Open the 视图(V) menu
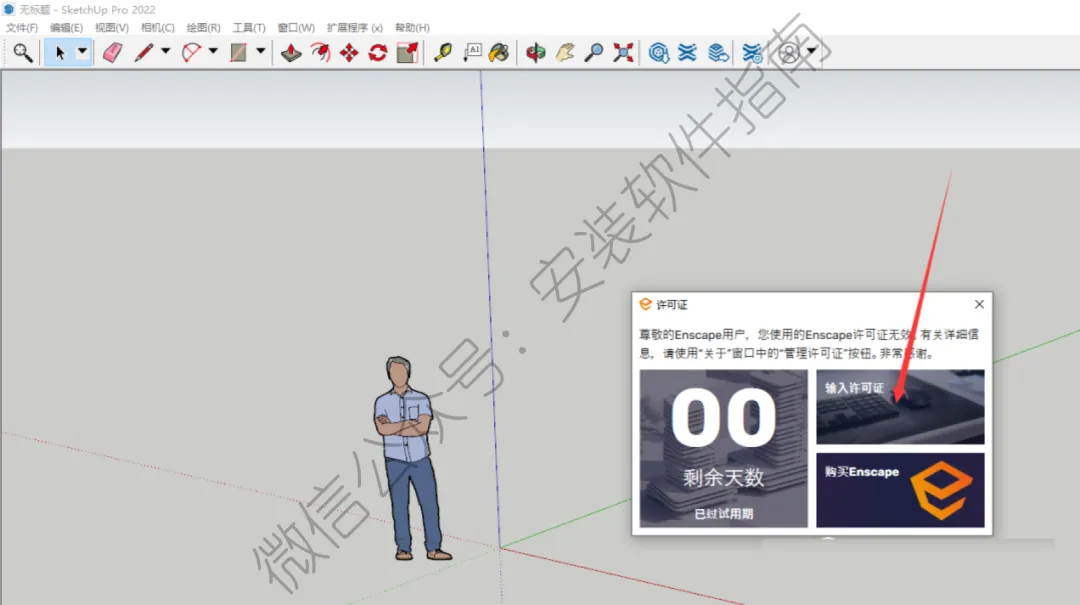Screen dimensions: 1080x605 click(x=112, y=28)
